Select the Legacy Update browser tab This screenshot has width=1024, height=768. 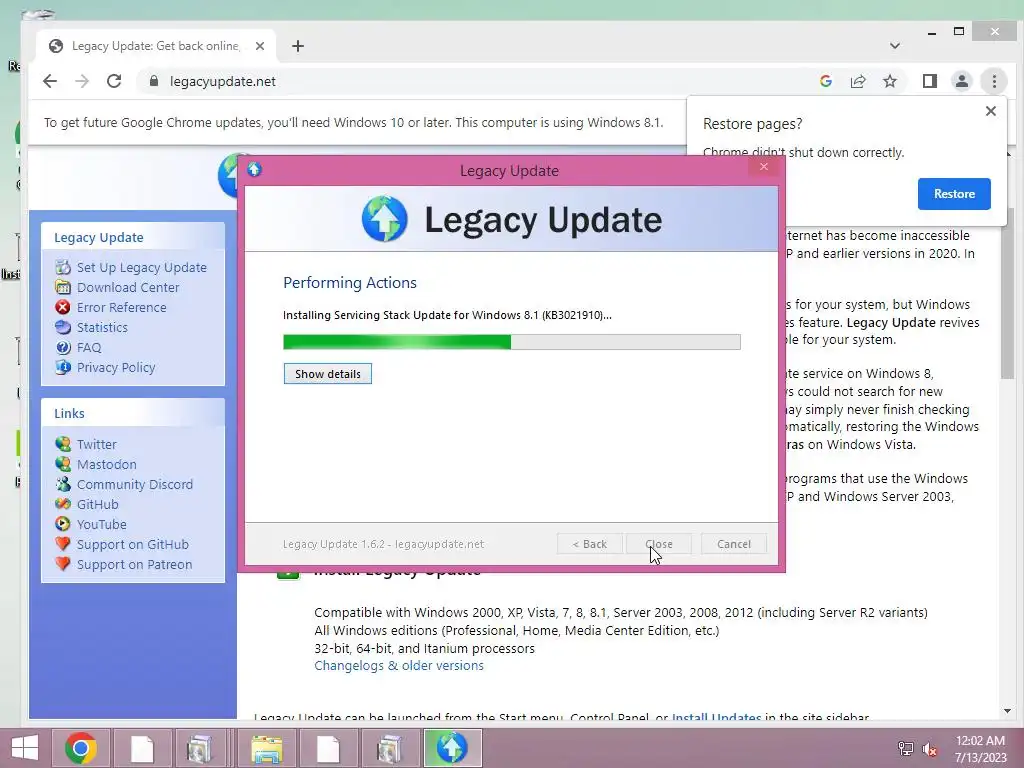click(157, 46)
